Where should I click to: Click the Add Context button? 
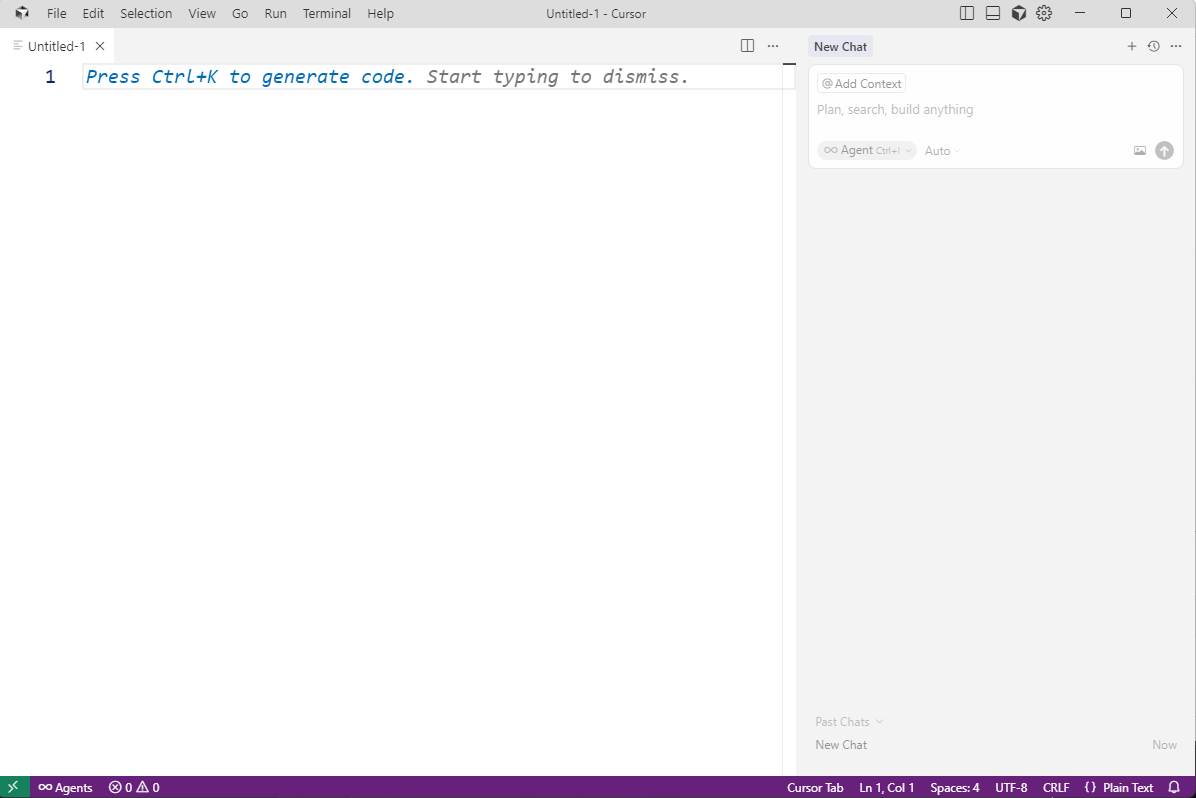(861, 83)
